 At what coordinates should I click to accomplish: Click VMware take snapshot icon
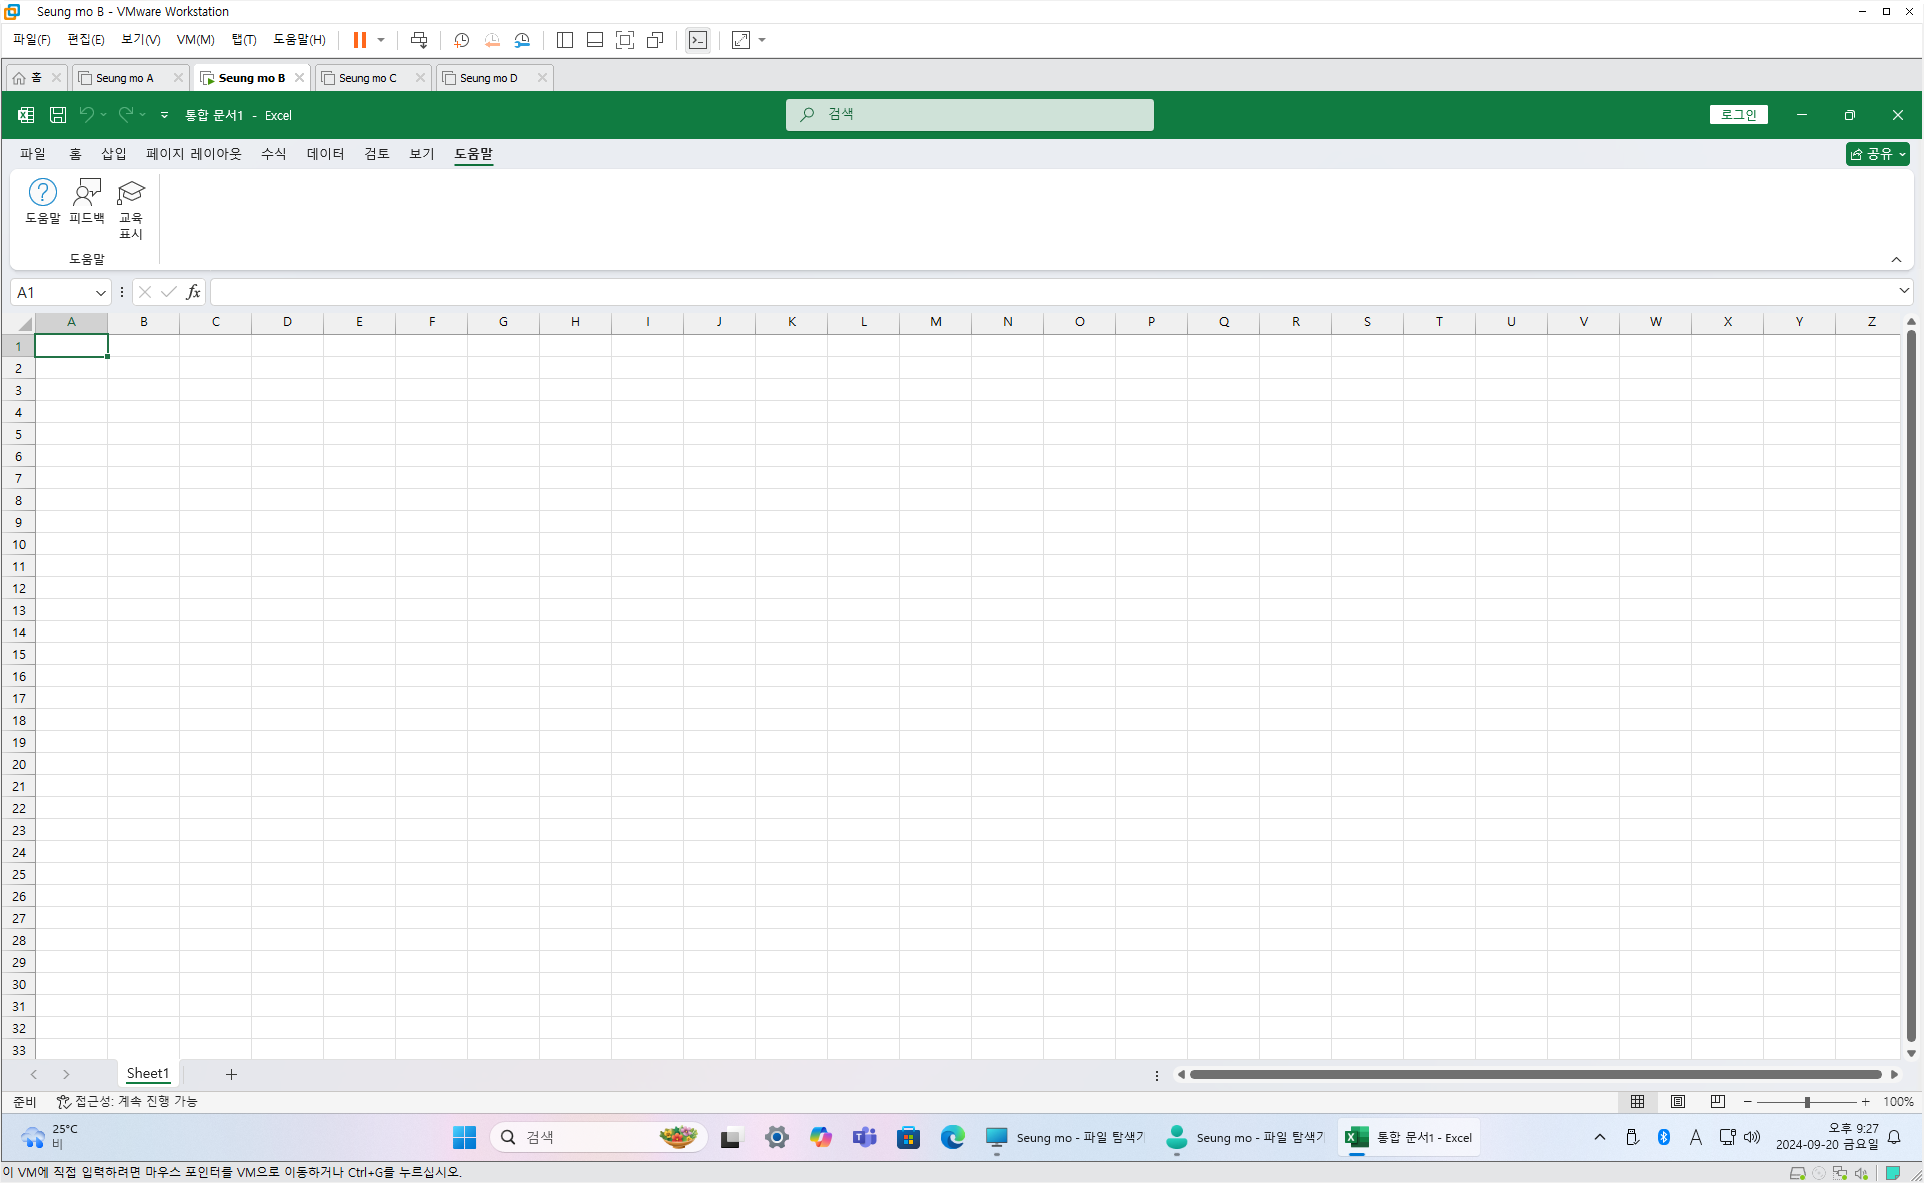[x=461, y=40]
